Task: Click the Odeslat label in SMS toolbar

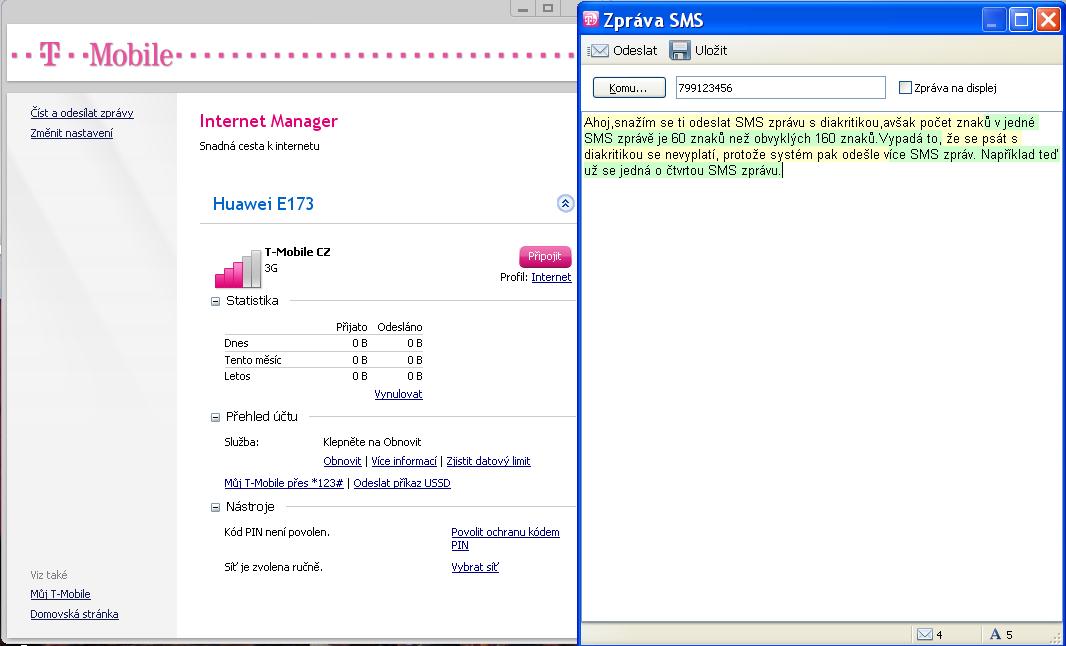Action: click(635, 50)
